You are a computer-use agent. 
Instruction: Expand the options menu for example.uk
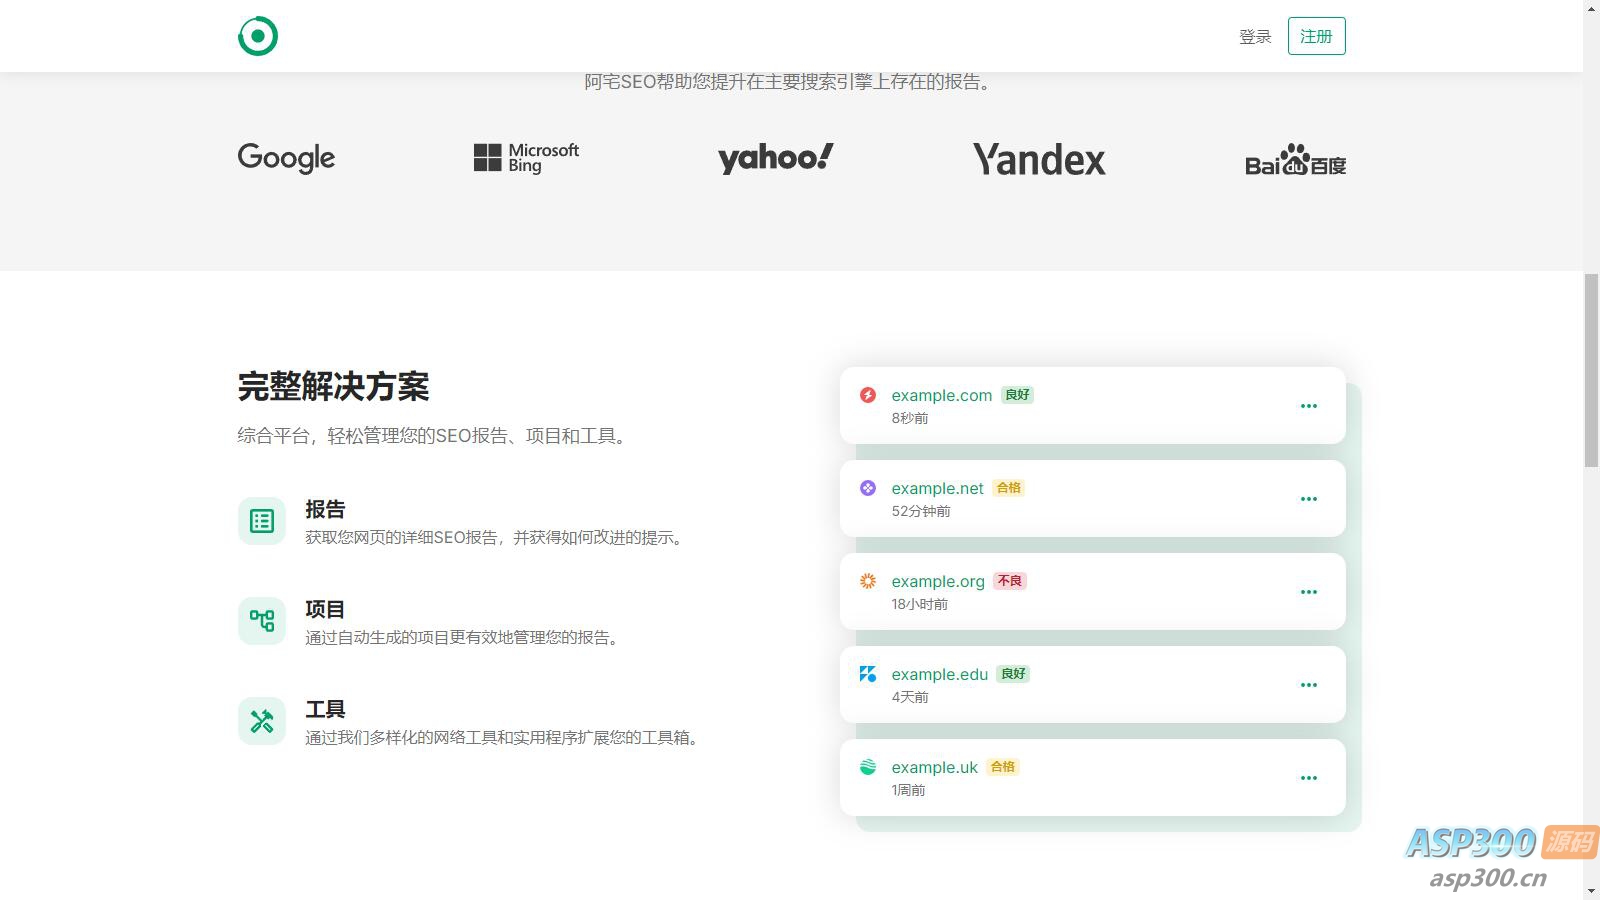point(1308,778)
